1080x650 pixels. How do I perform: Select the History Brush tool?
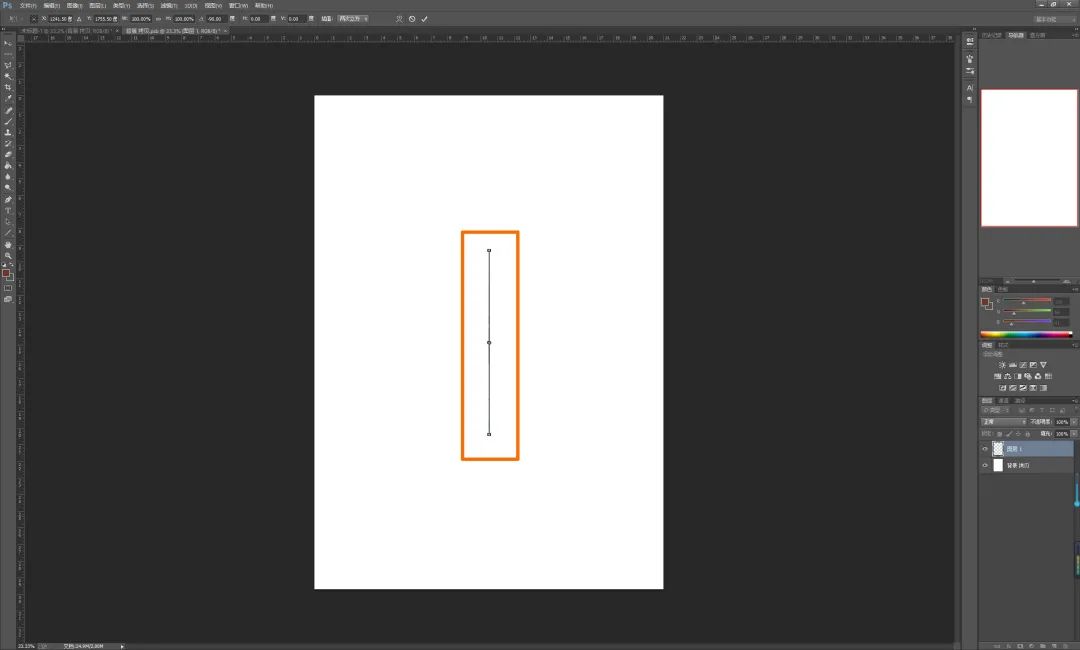pos(8,143)
